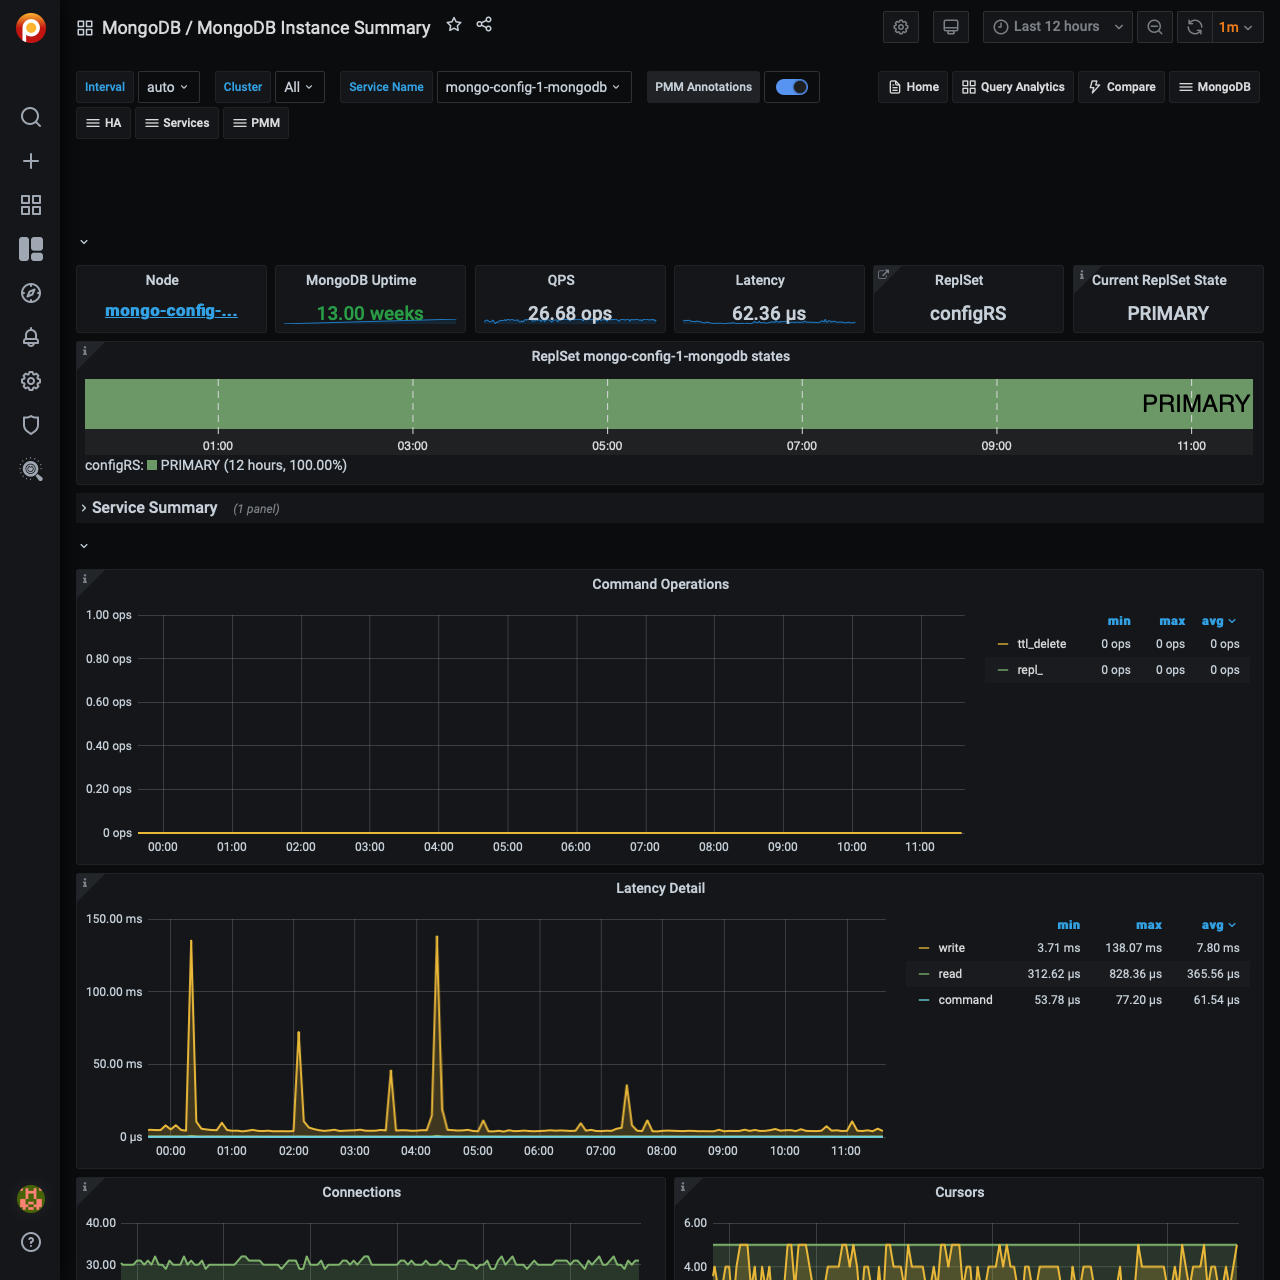This screenshot has height=1280, width=1280.
Task: Click the mongo-config node link
Action: coord(171,311)
